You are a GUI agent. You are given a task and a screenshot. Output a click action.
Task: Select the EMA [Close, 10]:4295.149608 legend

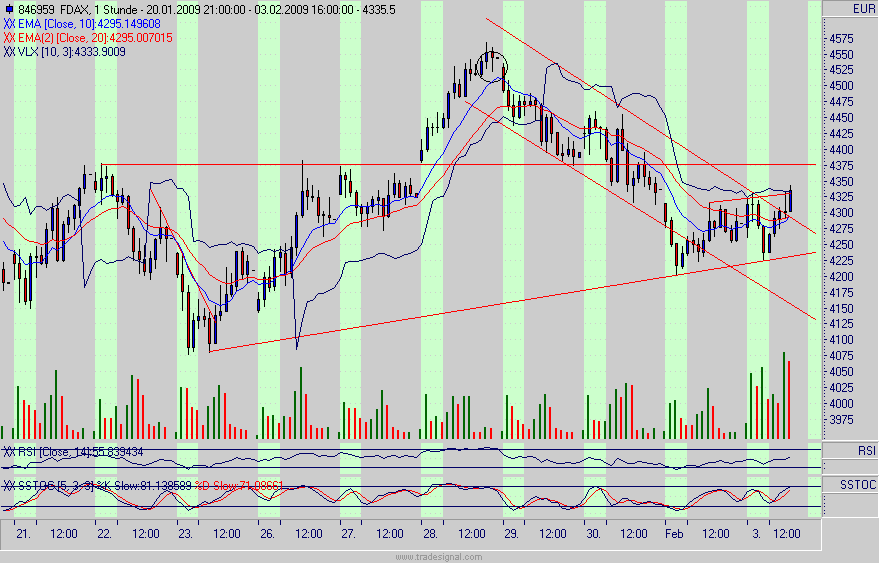pos(89,24)
